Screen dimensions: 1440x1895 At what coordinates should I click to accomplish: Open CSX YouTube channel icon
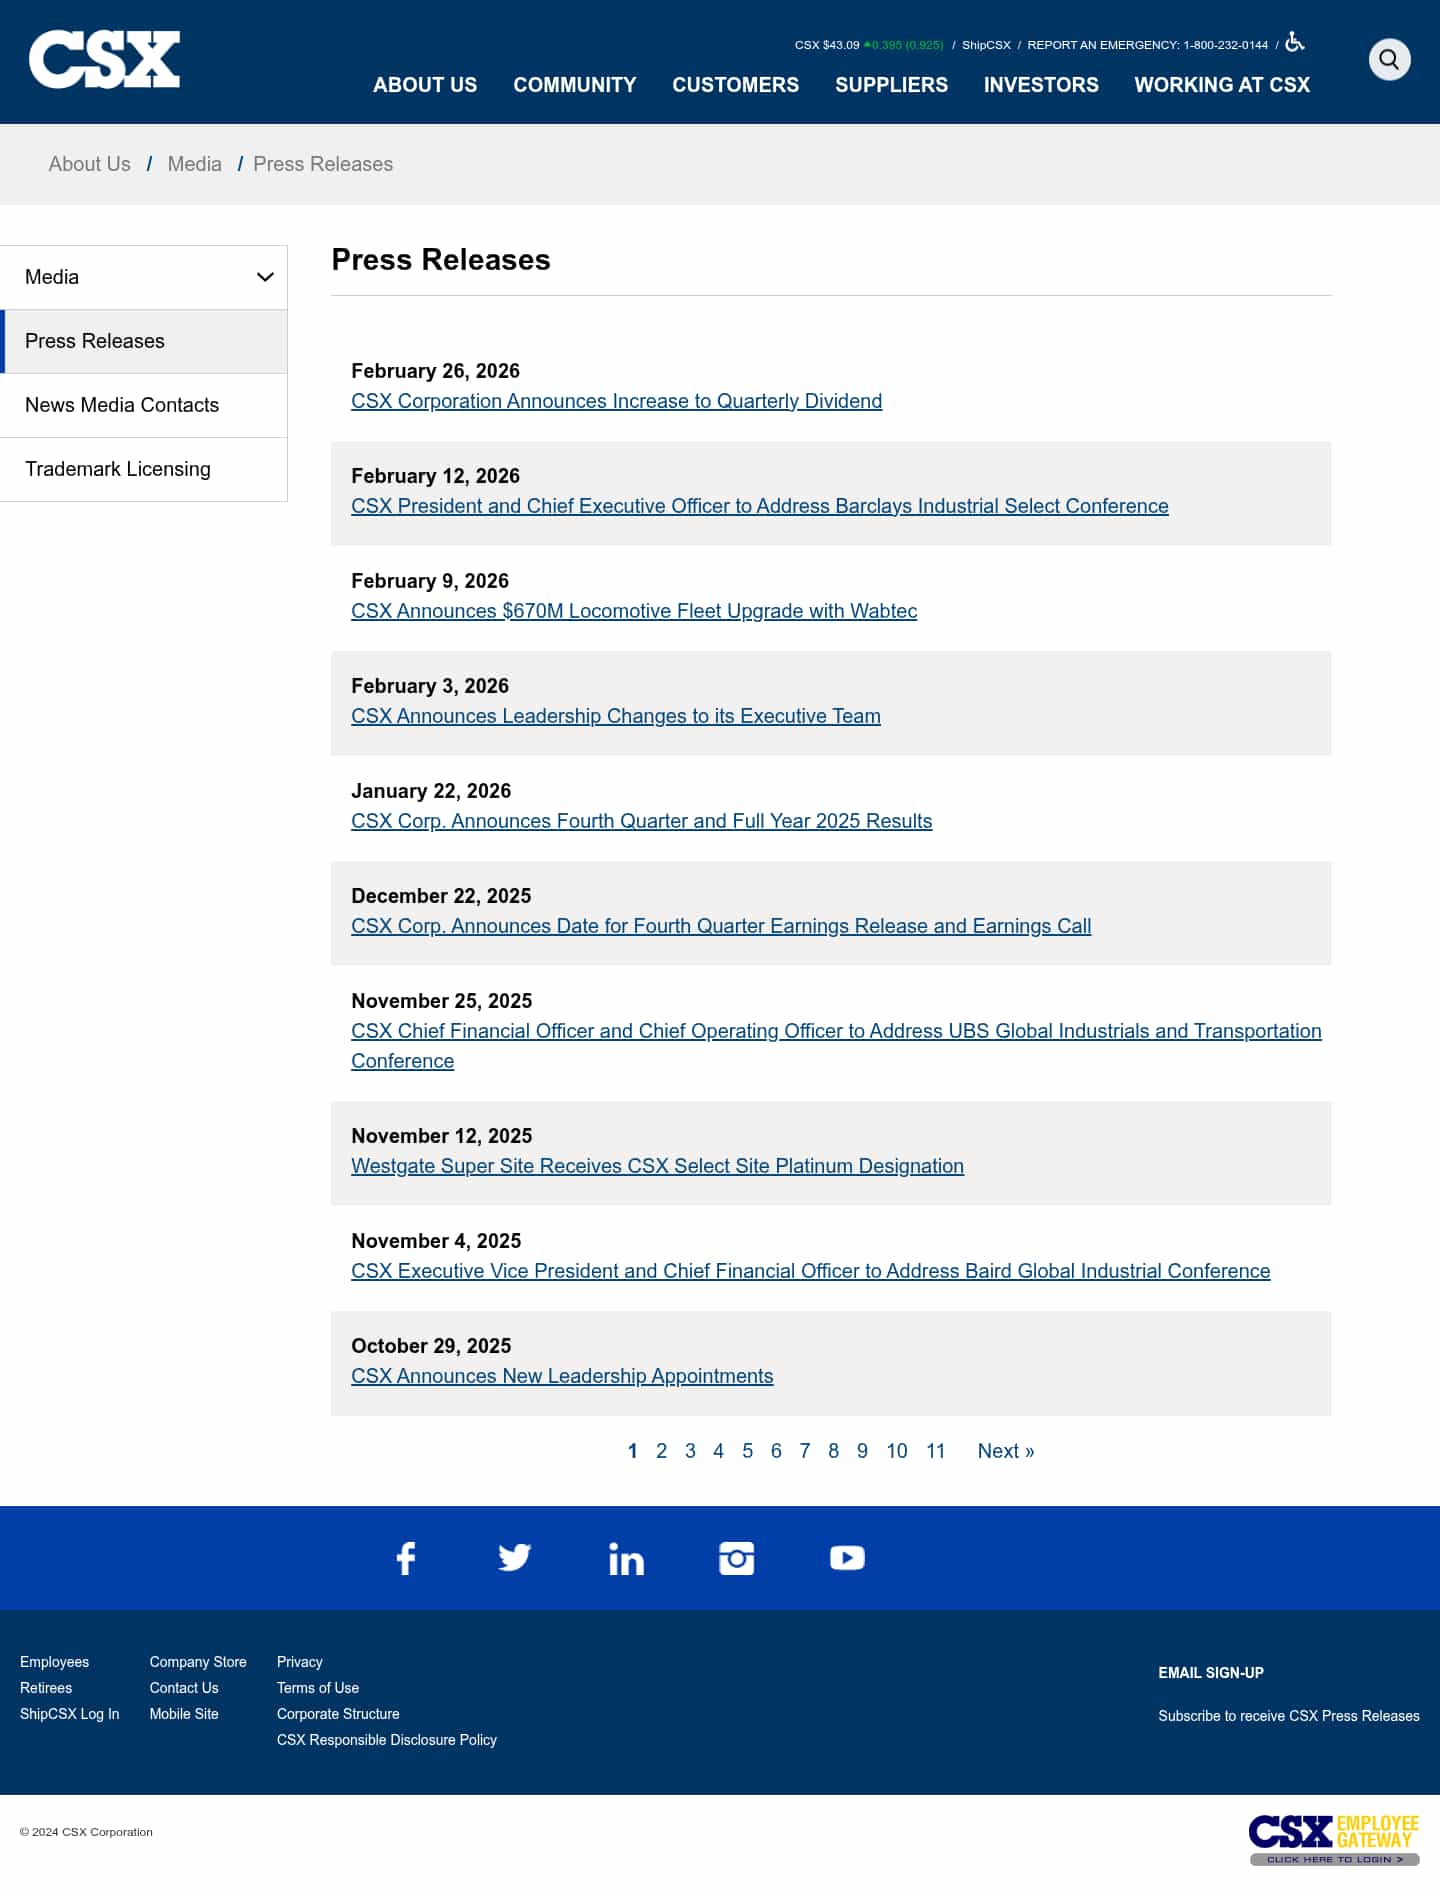(x=847, y=1558)
